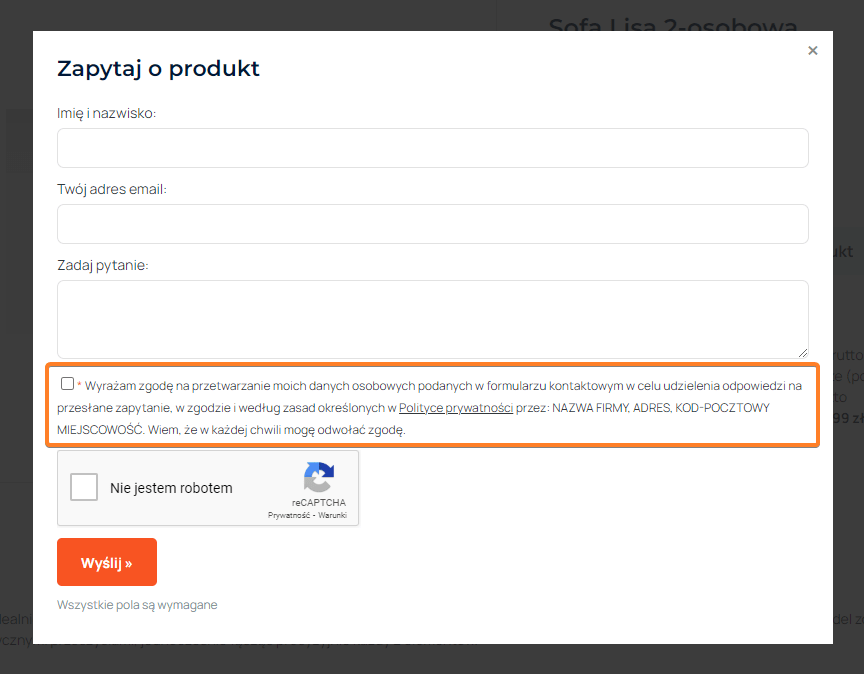864x674 pixels.
Task: Open the reCAPTCHA Prywatność link
Action: 289,515
